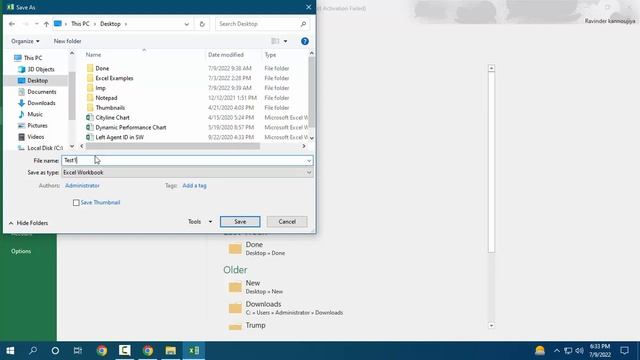640x360 pixels.
Task: Open the Help question mark icon
Action: pos(304,41)
